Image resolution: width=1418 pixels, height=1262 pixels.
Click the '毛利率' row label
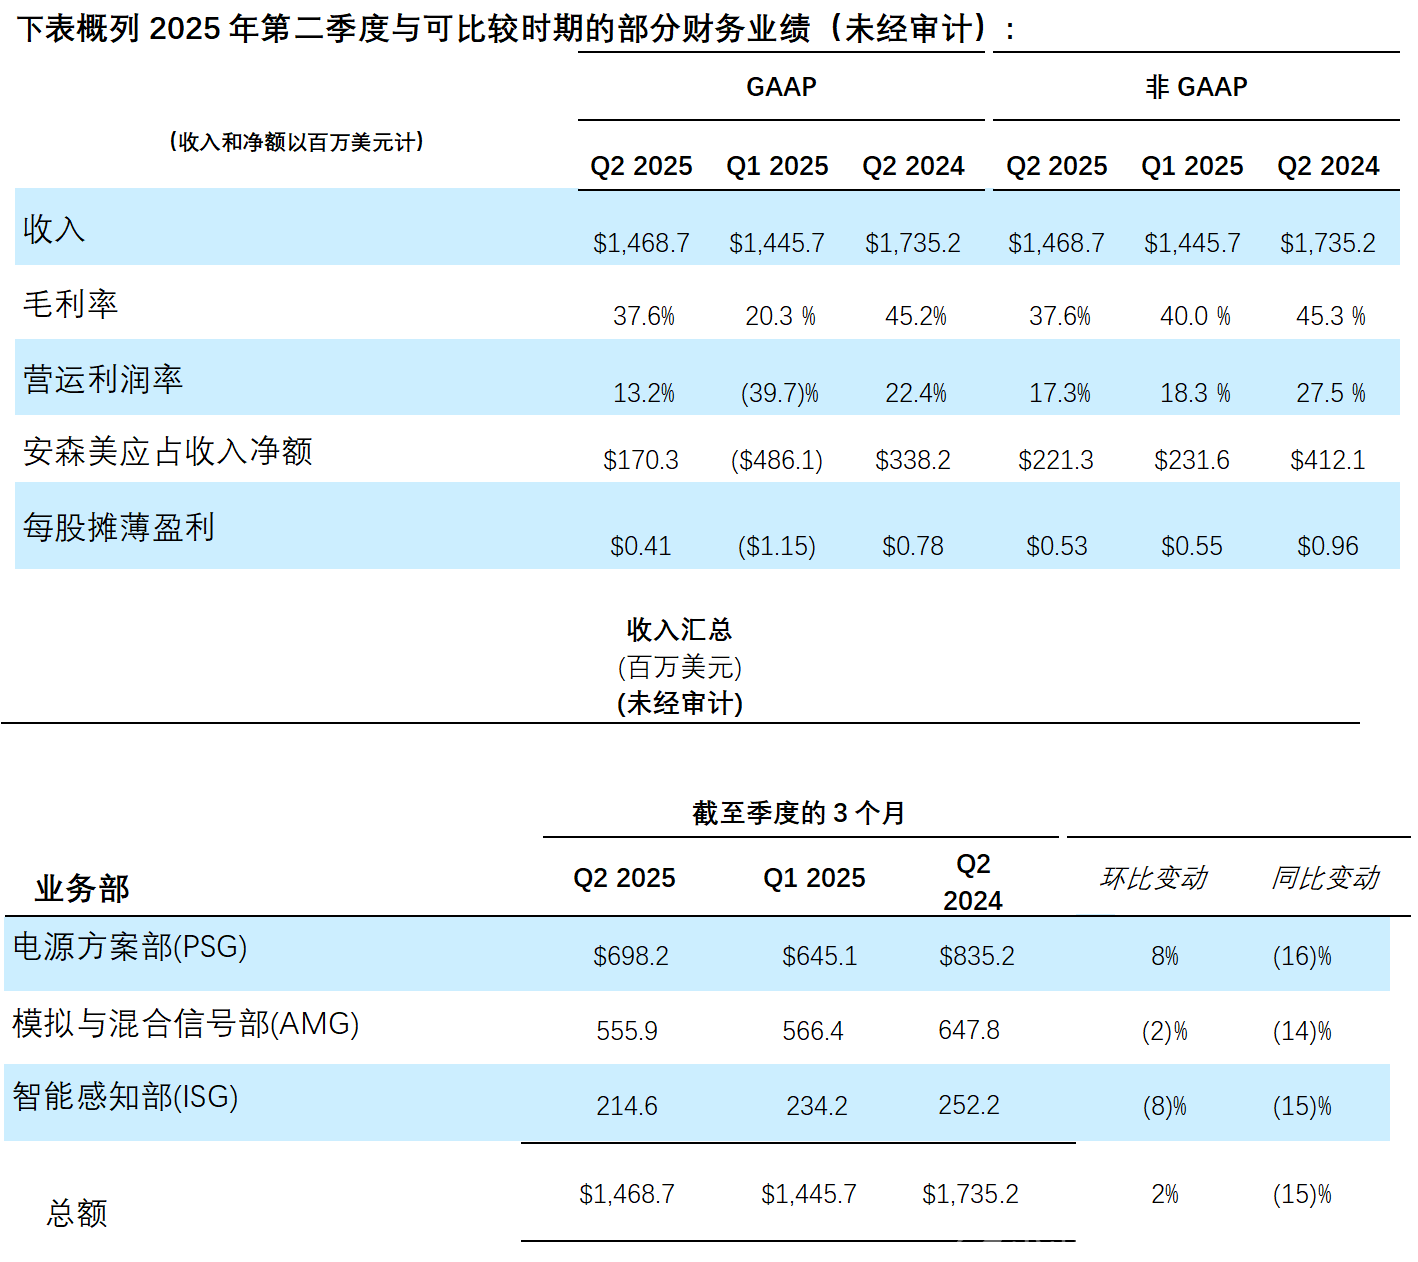[x=70, y=304]
